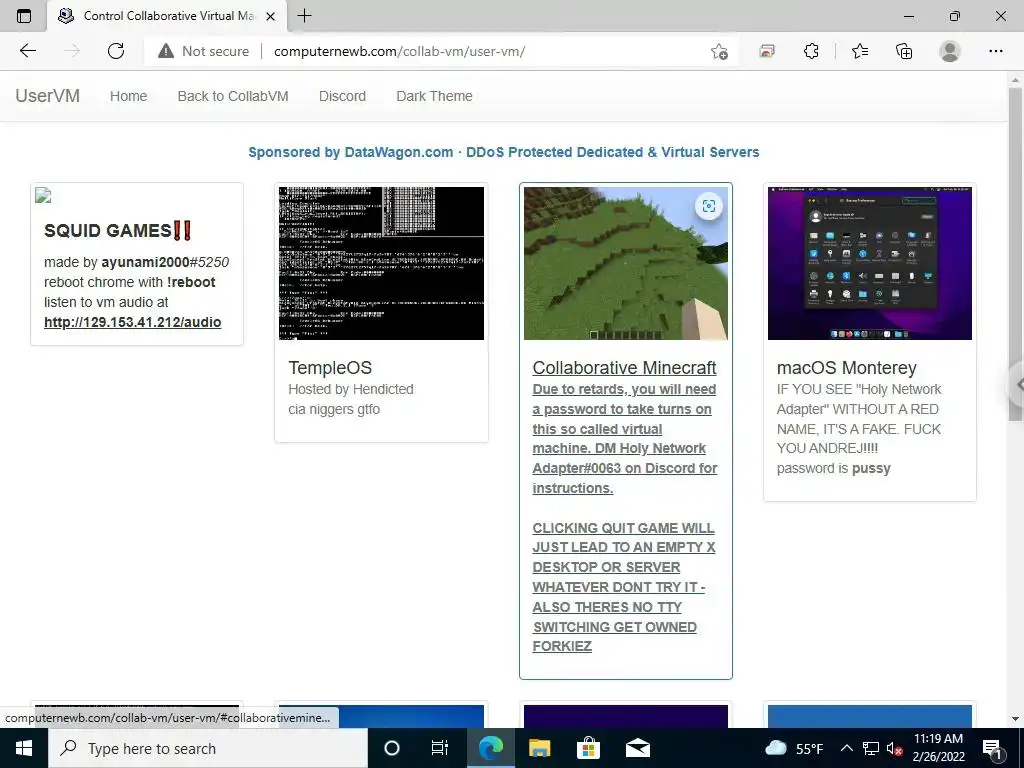Switch to Dark Theme
The image size is (1024, 768).
[x=434, y=96]
